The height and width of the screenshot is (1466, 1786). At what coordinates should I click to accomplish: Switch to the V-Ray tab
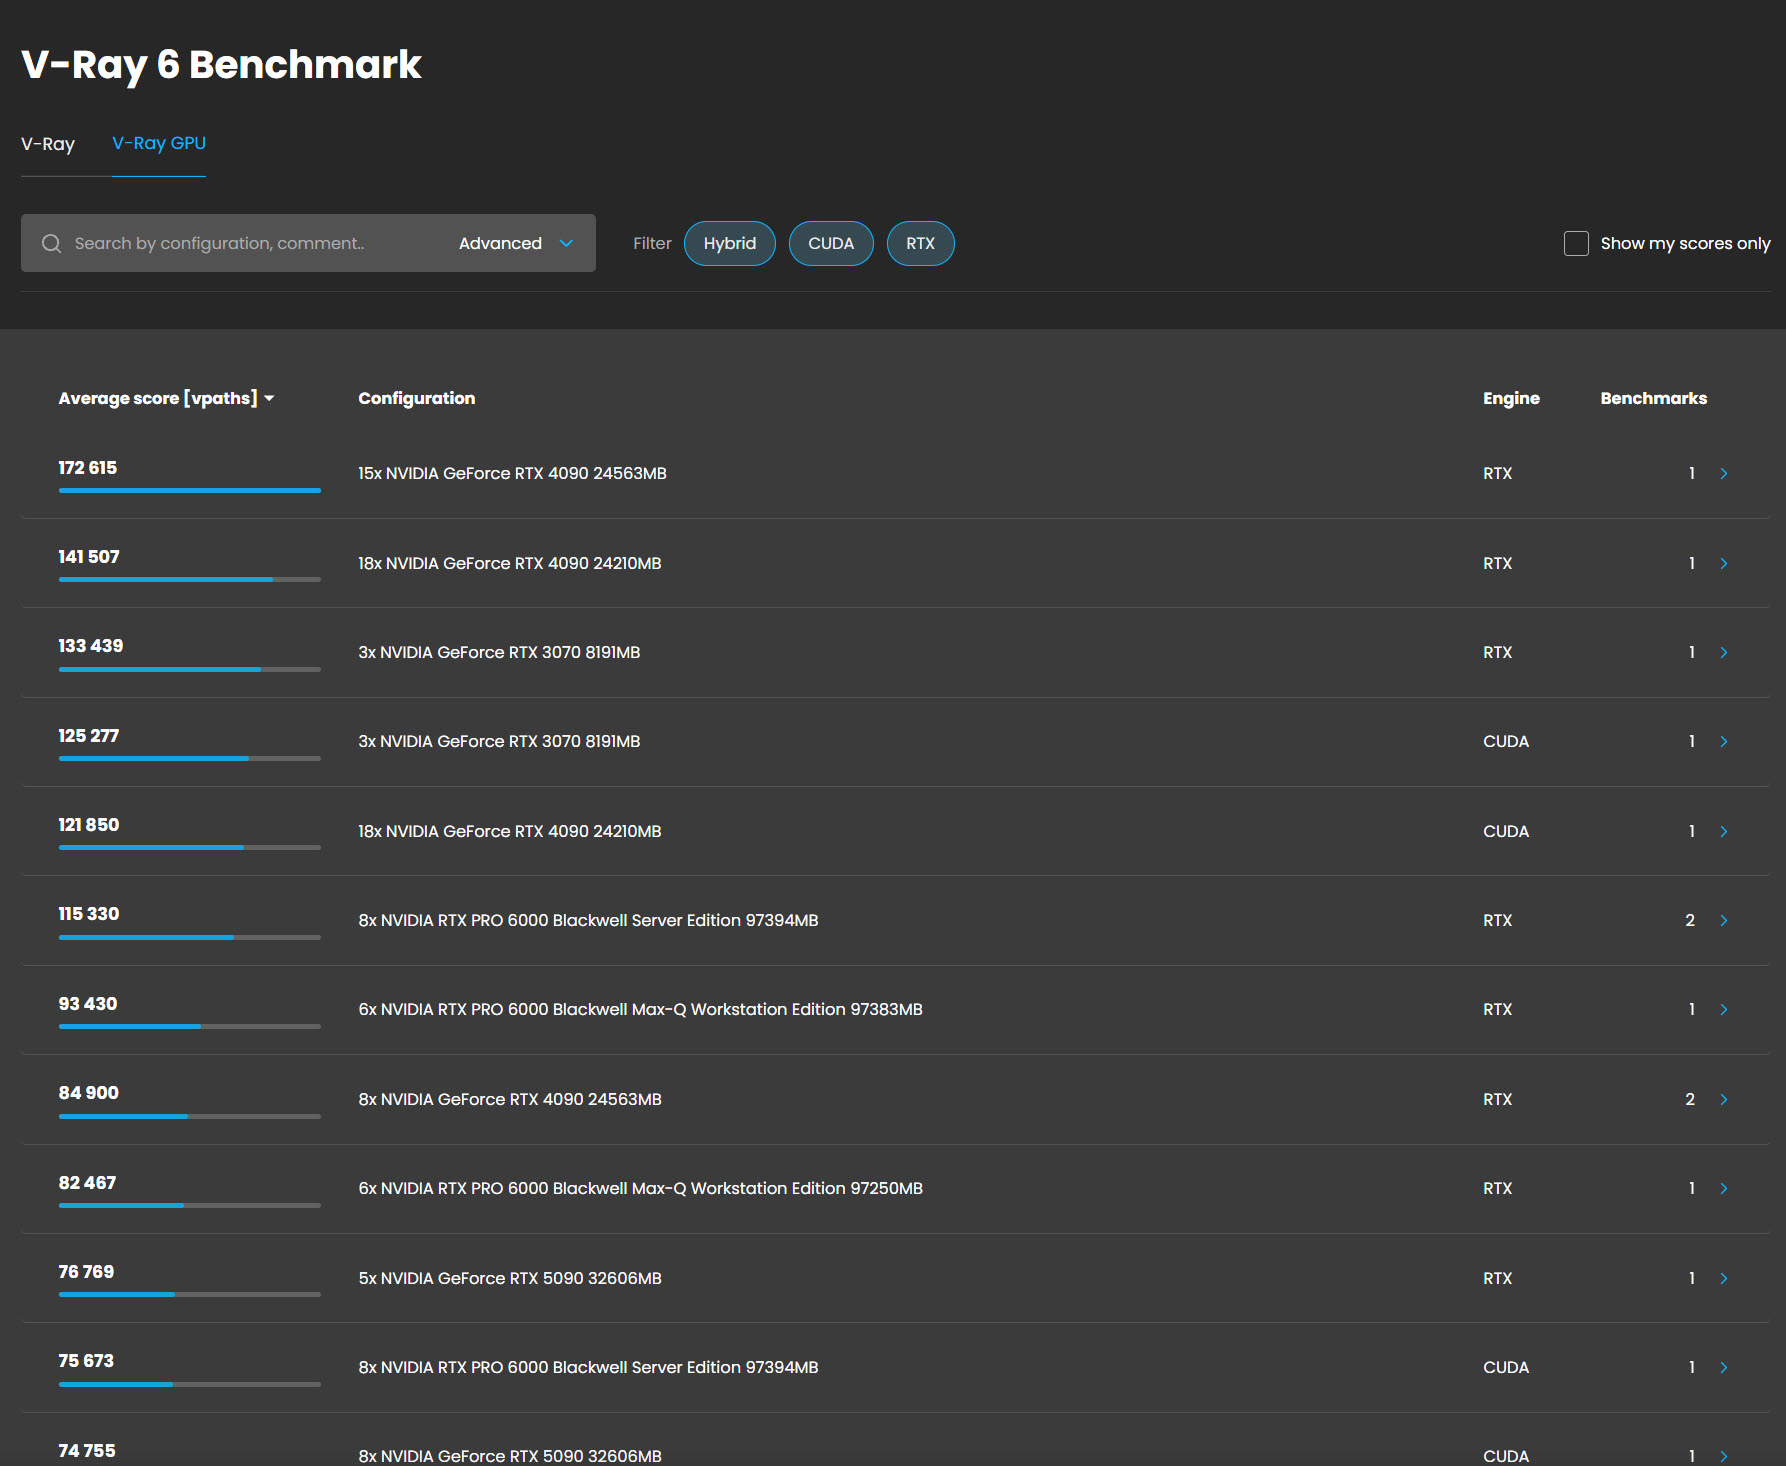pyautogui.click(x=48, y=144)
